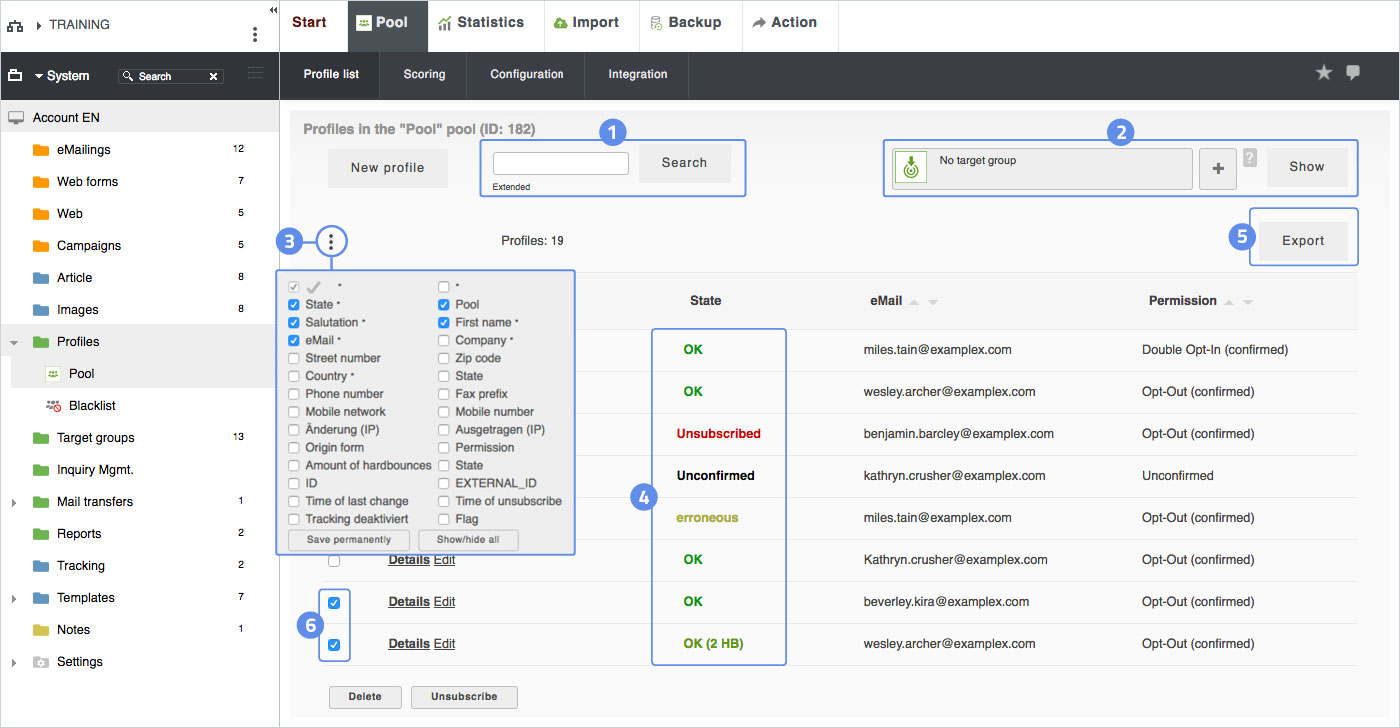Image resolution: width=1400 pixels, height=728 pixels.
Task: Click the profile search input field
Action: click(x=560, y=163)
